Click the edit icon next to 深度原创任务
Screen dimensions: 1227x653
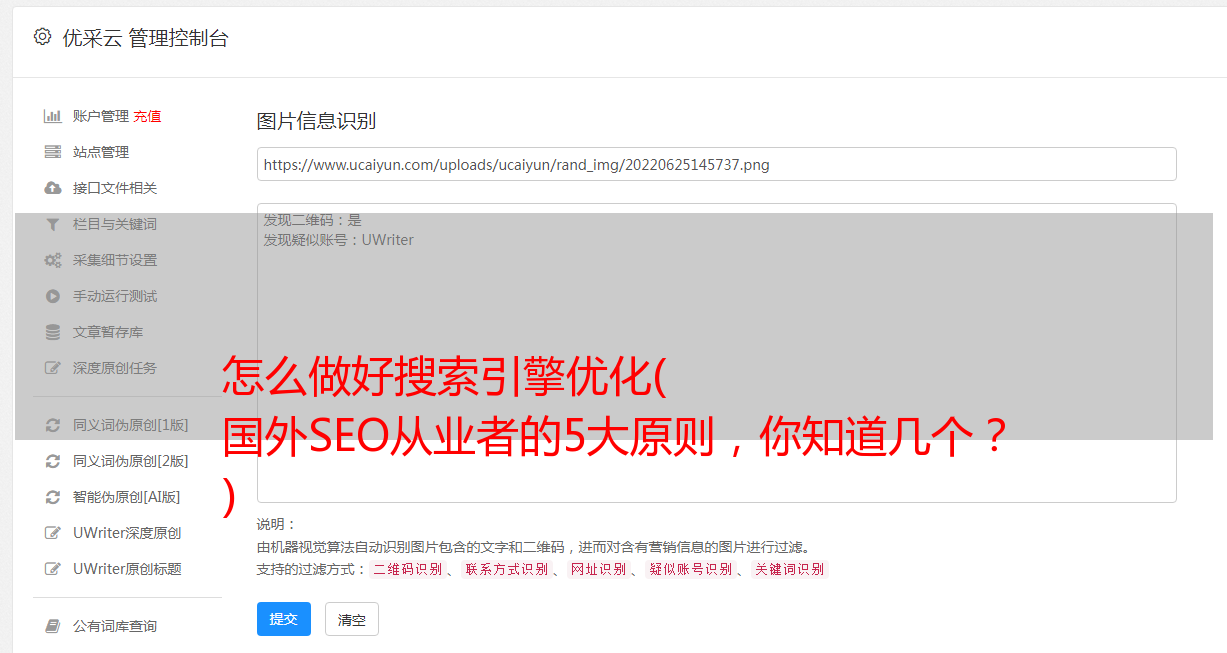tap(53, 368)
